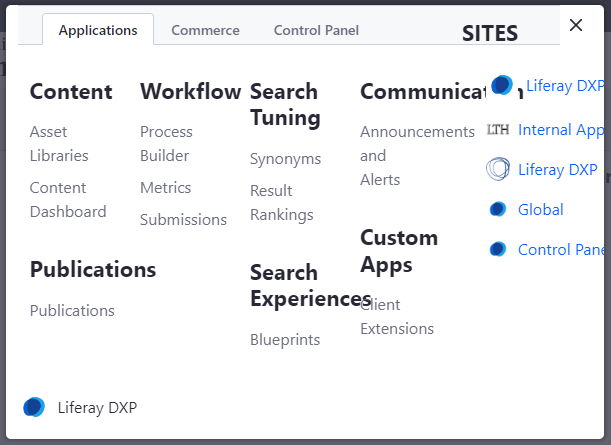
Task: Open the top Liferay DXP site link
Action: click(x=565, y=86)
